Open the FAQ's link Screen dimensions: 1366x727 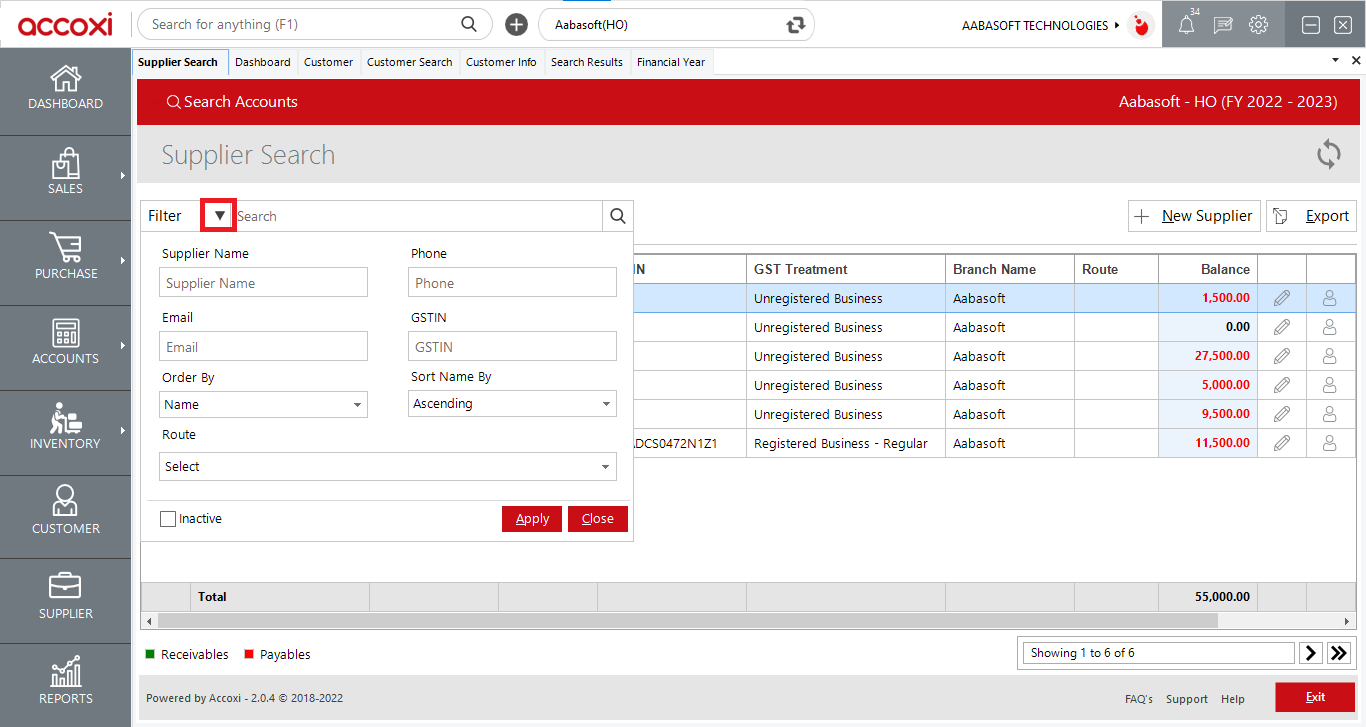point(1139,699)
